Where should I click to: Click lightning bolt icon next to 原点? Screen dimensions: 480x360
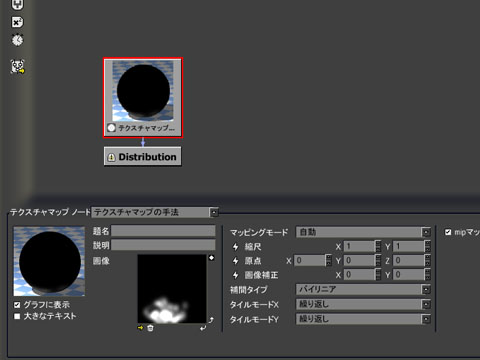pos(236,261)
